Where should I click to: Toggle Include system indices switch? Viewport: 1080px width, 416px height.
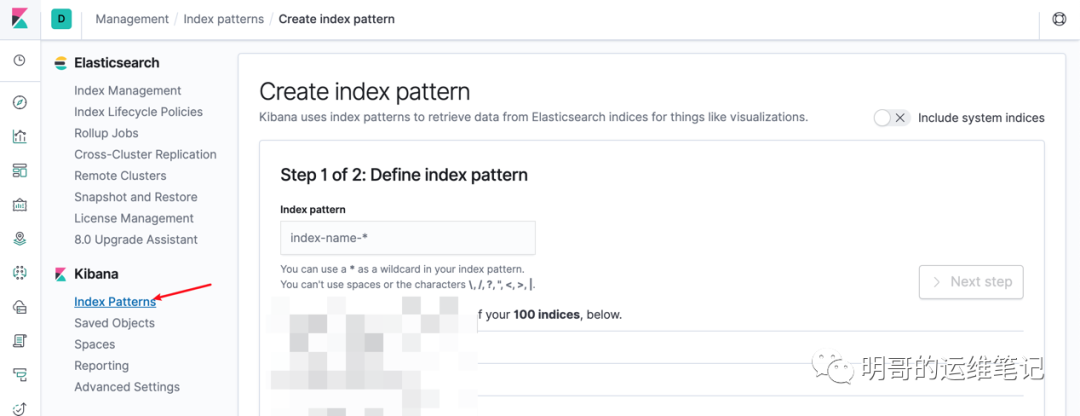(892, 118)
